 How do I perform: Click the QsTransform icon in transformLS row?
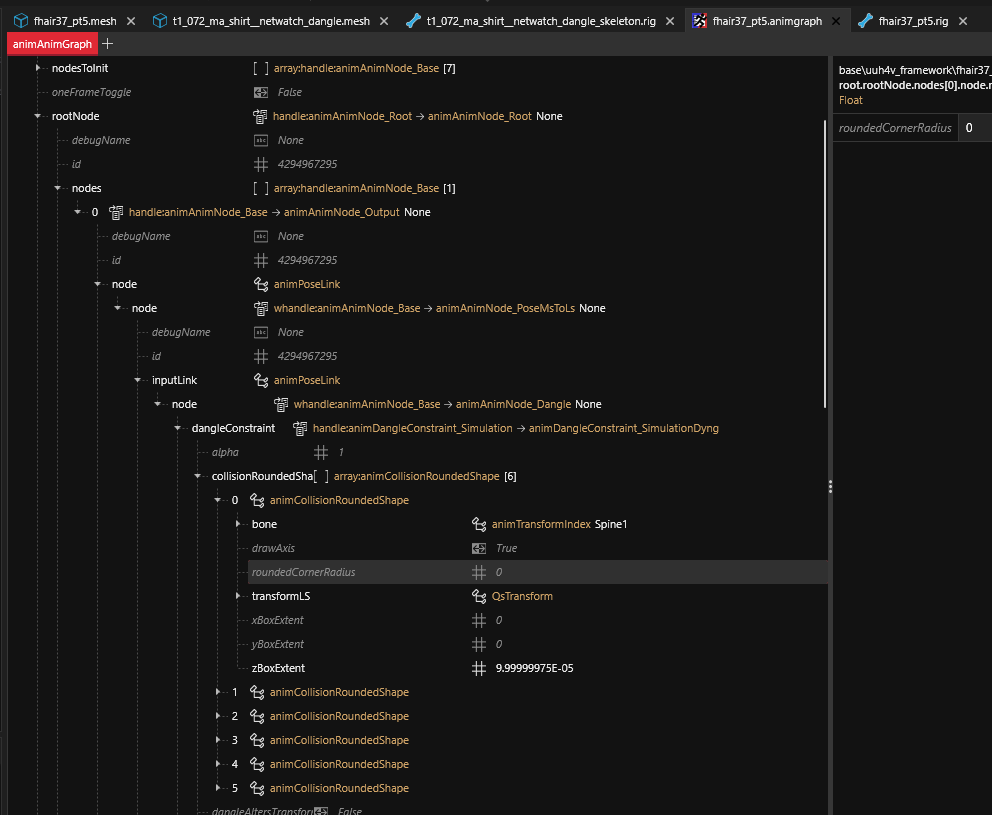point(479,596)
